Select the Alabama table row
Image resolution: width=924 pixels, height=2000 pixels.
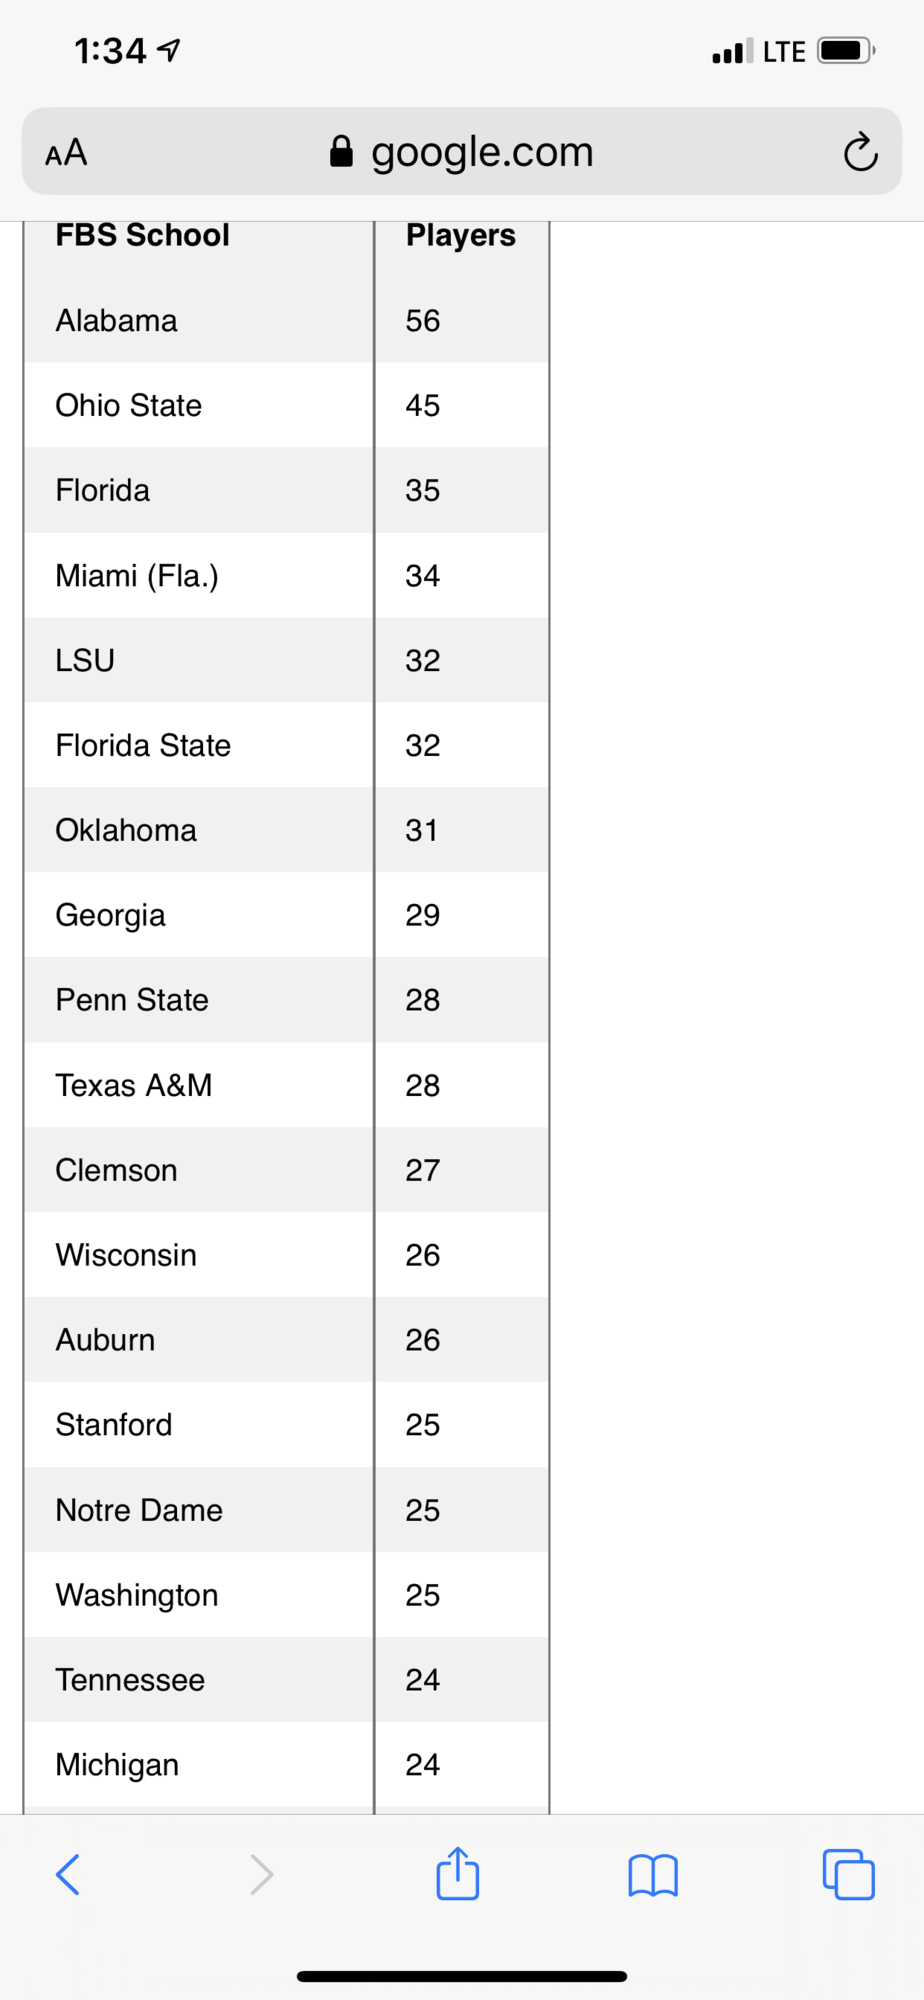pyautogui.click(x=286, y=320)
